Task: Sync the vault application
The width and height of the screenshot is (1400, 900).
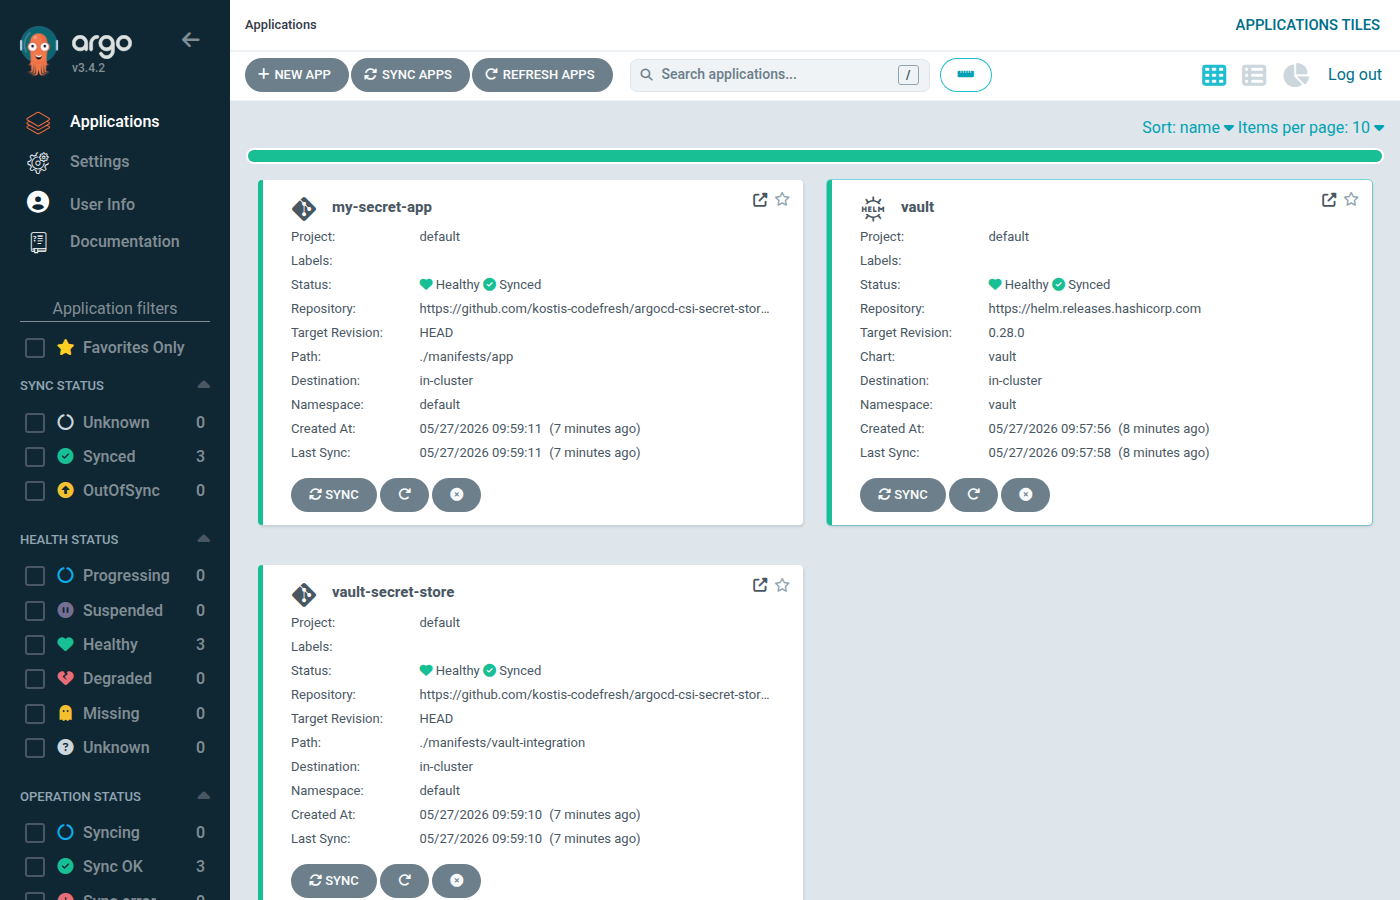Action: click(903, 495)
